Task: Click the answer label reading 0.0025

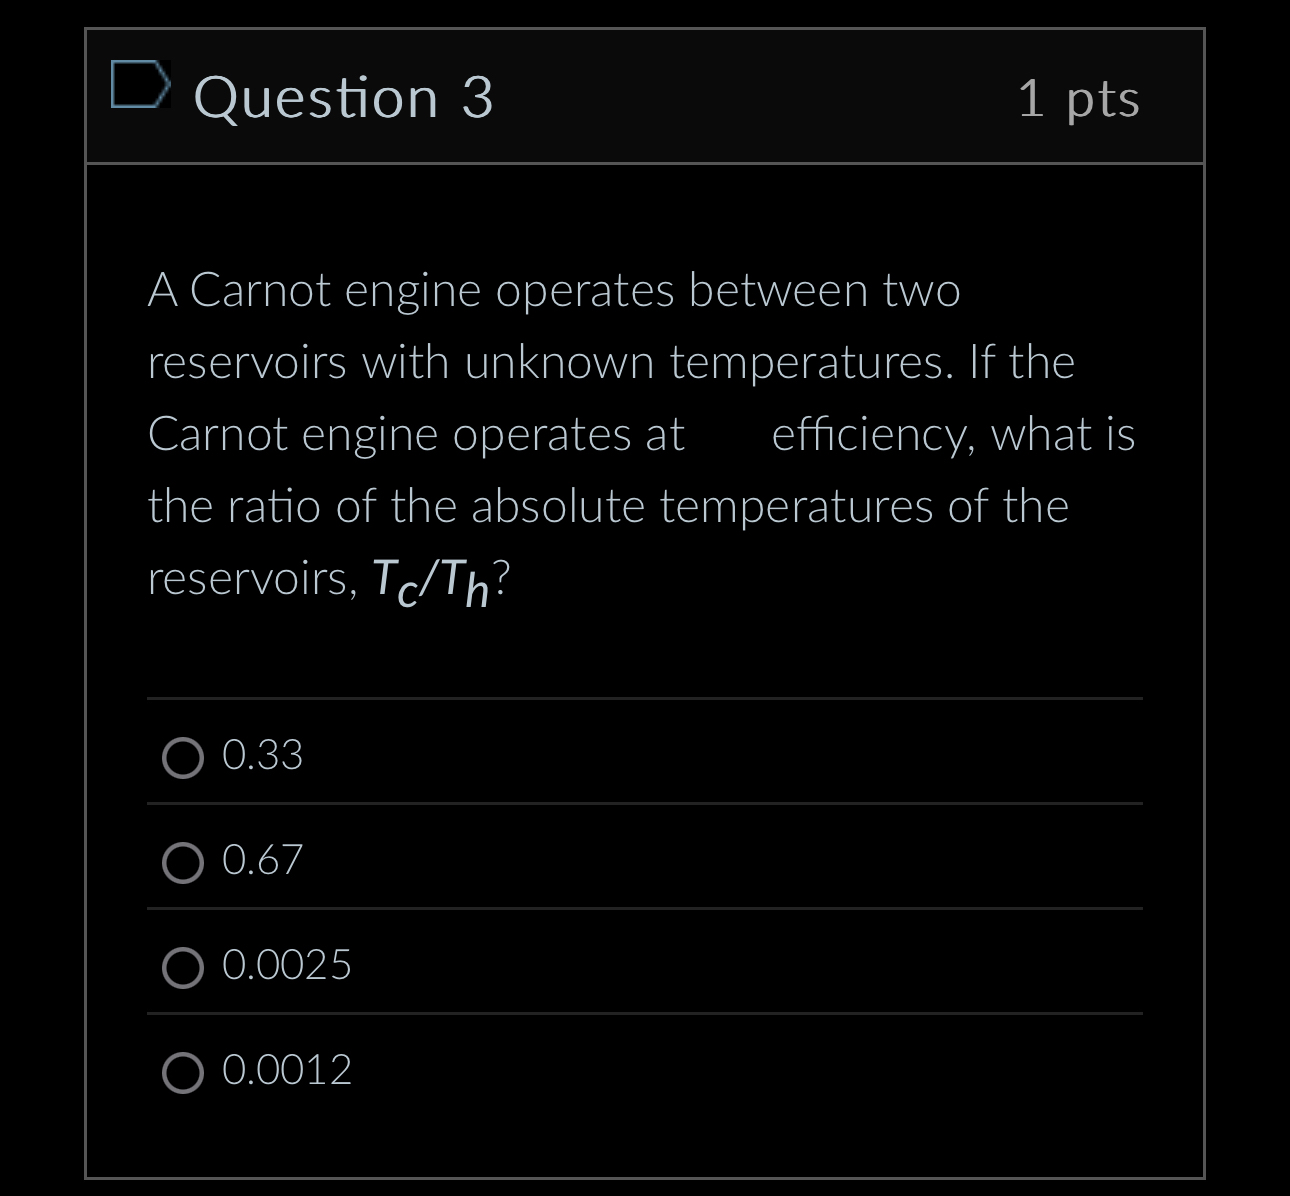Action: click(287, 966)
